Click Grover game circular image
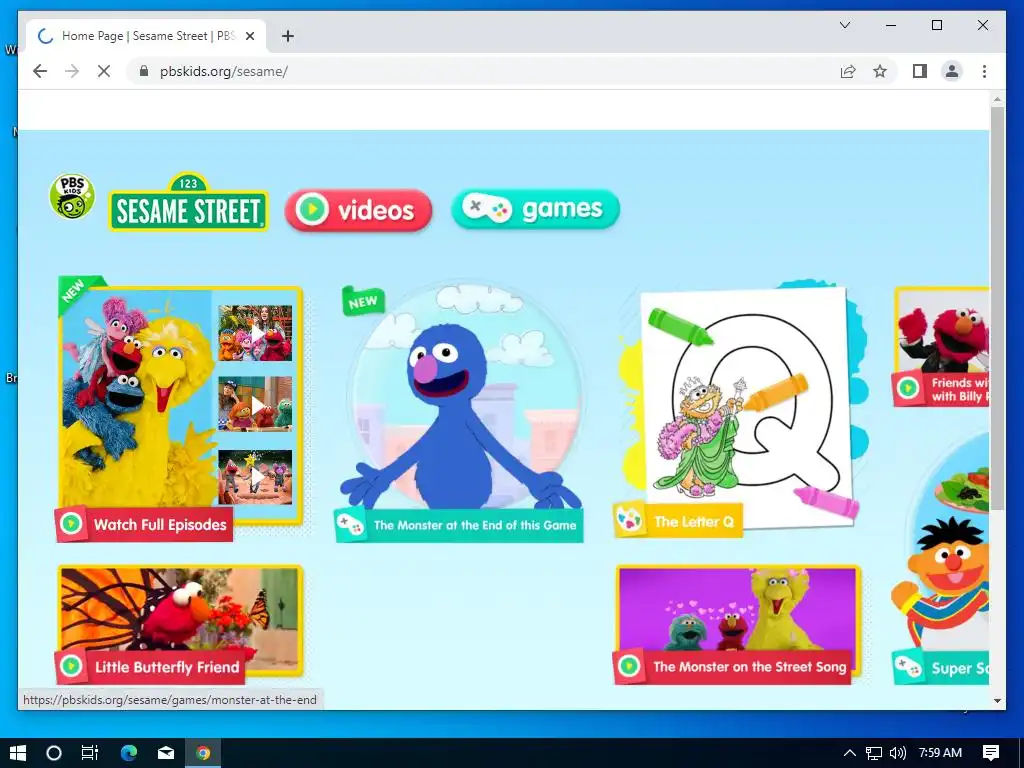This screenshot has width=1024, height=768. (464, 396)
